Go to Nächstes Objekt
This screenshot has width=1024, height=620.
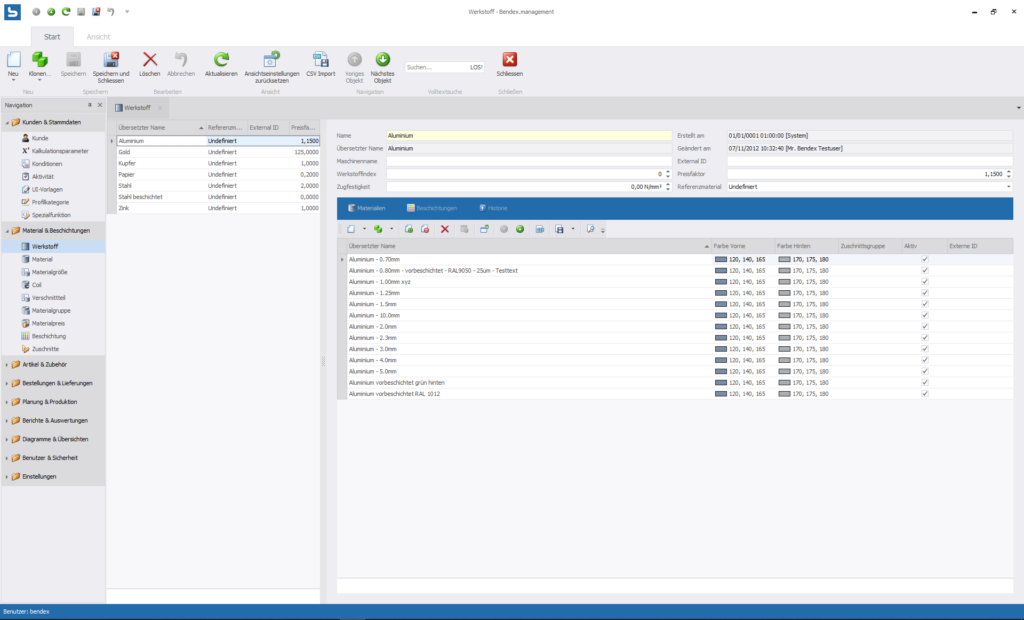(382, 61)
